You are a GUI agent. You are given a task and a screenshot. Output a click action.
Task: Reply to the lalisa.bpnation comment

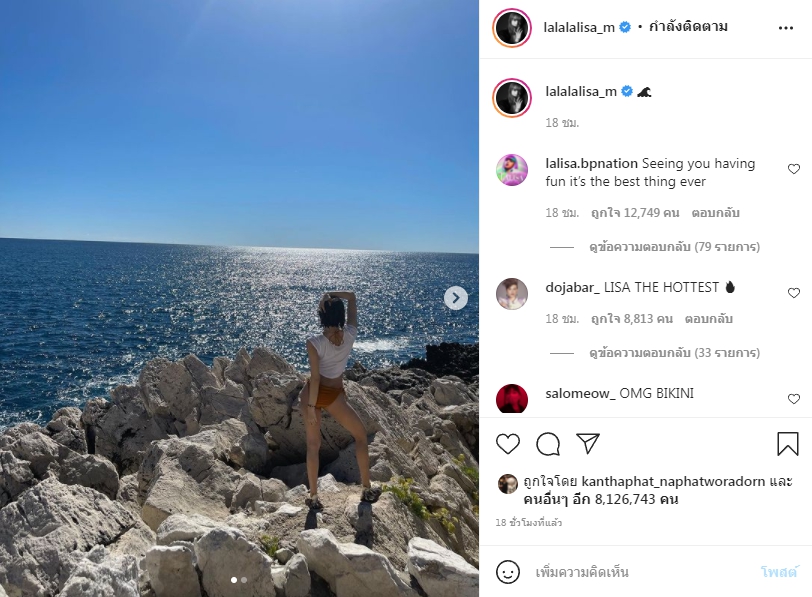point(715,213)
